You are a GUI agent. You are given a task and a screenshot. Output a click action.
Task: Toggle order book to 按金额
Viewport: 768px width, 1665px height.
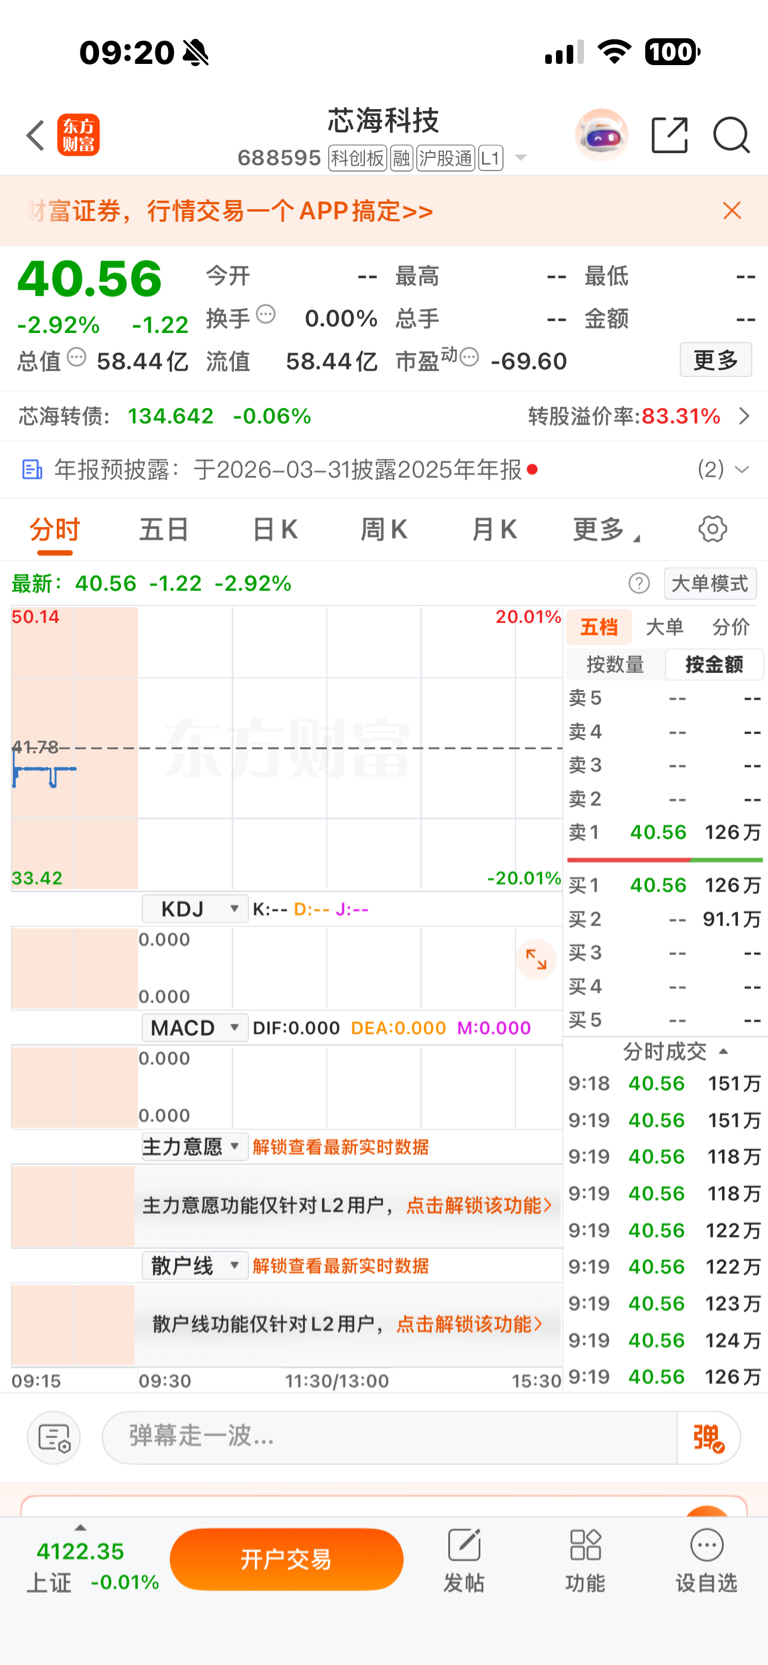pyautogui.click(x=714, y=665)
